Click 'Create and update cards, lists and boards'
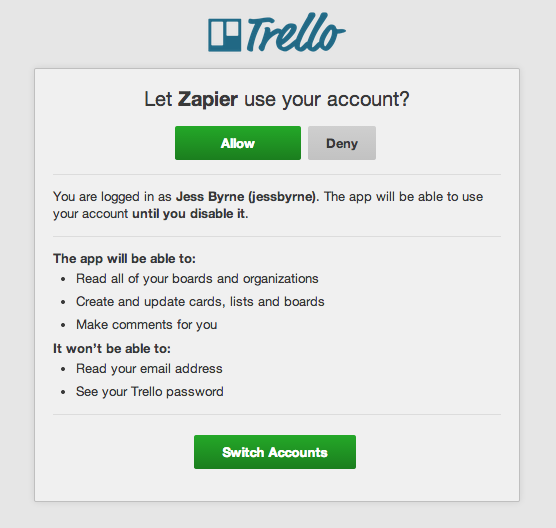This screenshot has height=528, width=556. click(x=200, y=302)
